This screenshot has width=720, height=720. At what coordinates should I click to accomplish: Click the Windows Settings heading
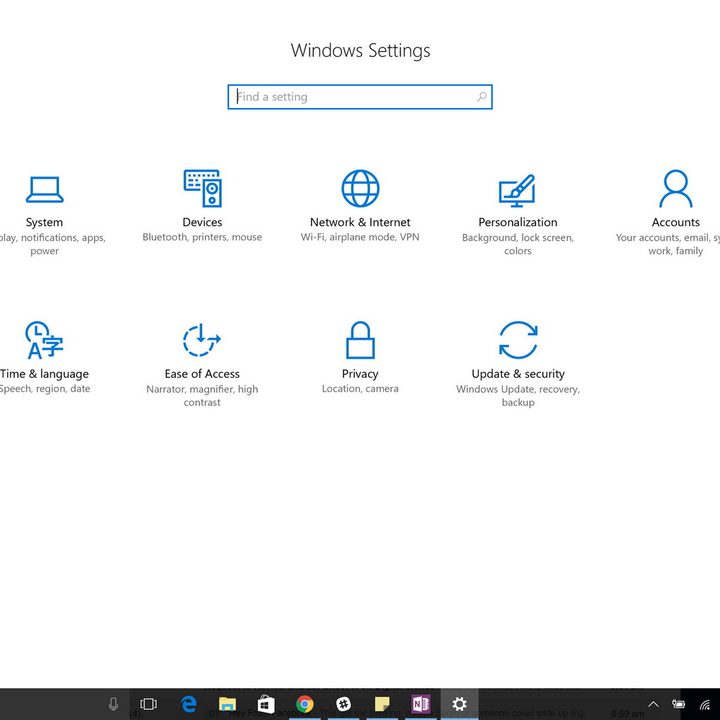coord(360,51)
